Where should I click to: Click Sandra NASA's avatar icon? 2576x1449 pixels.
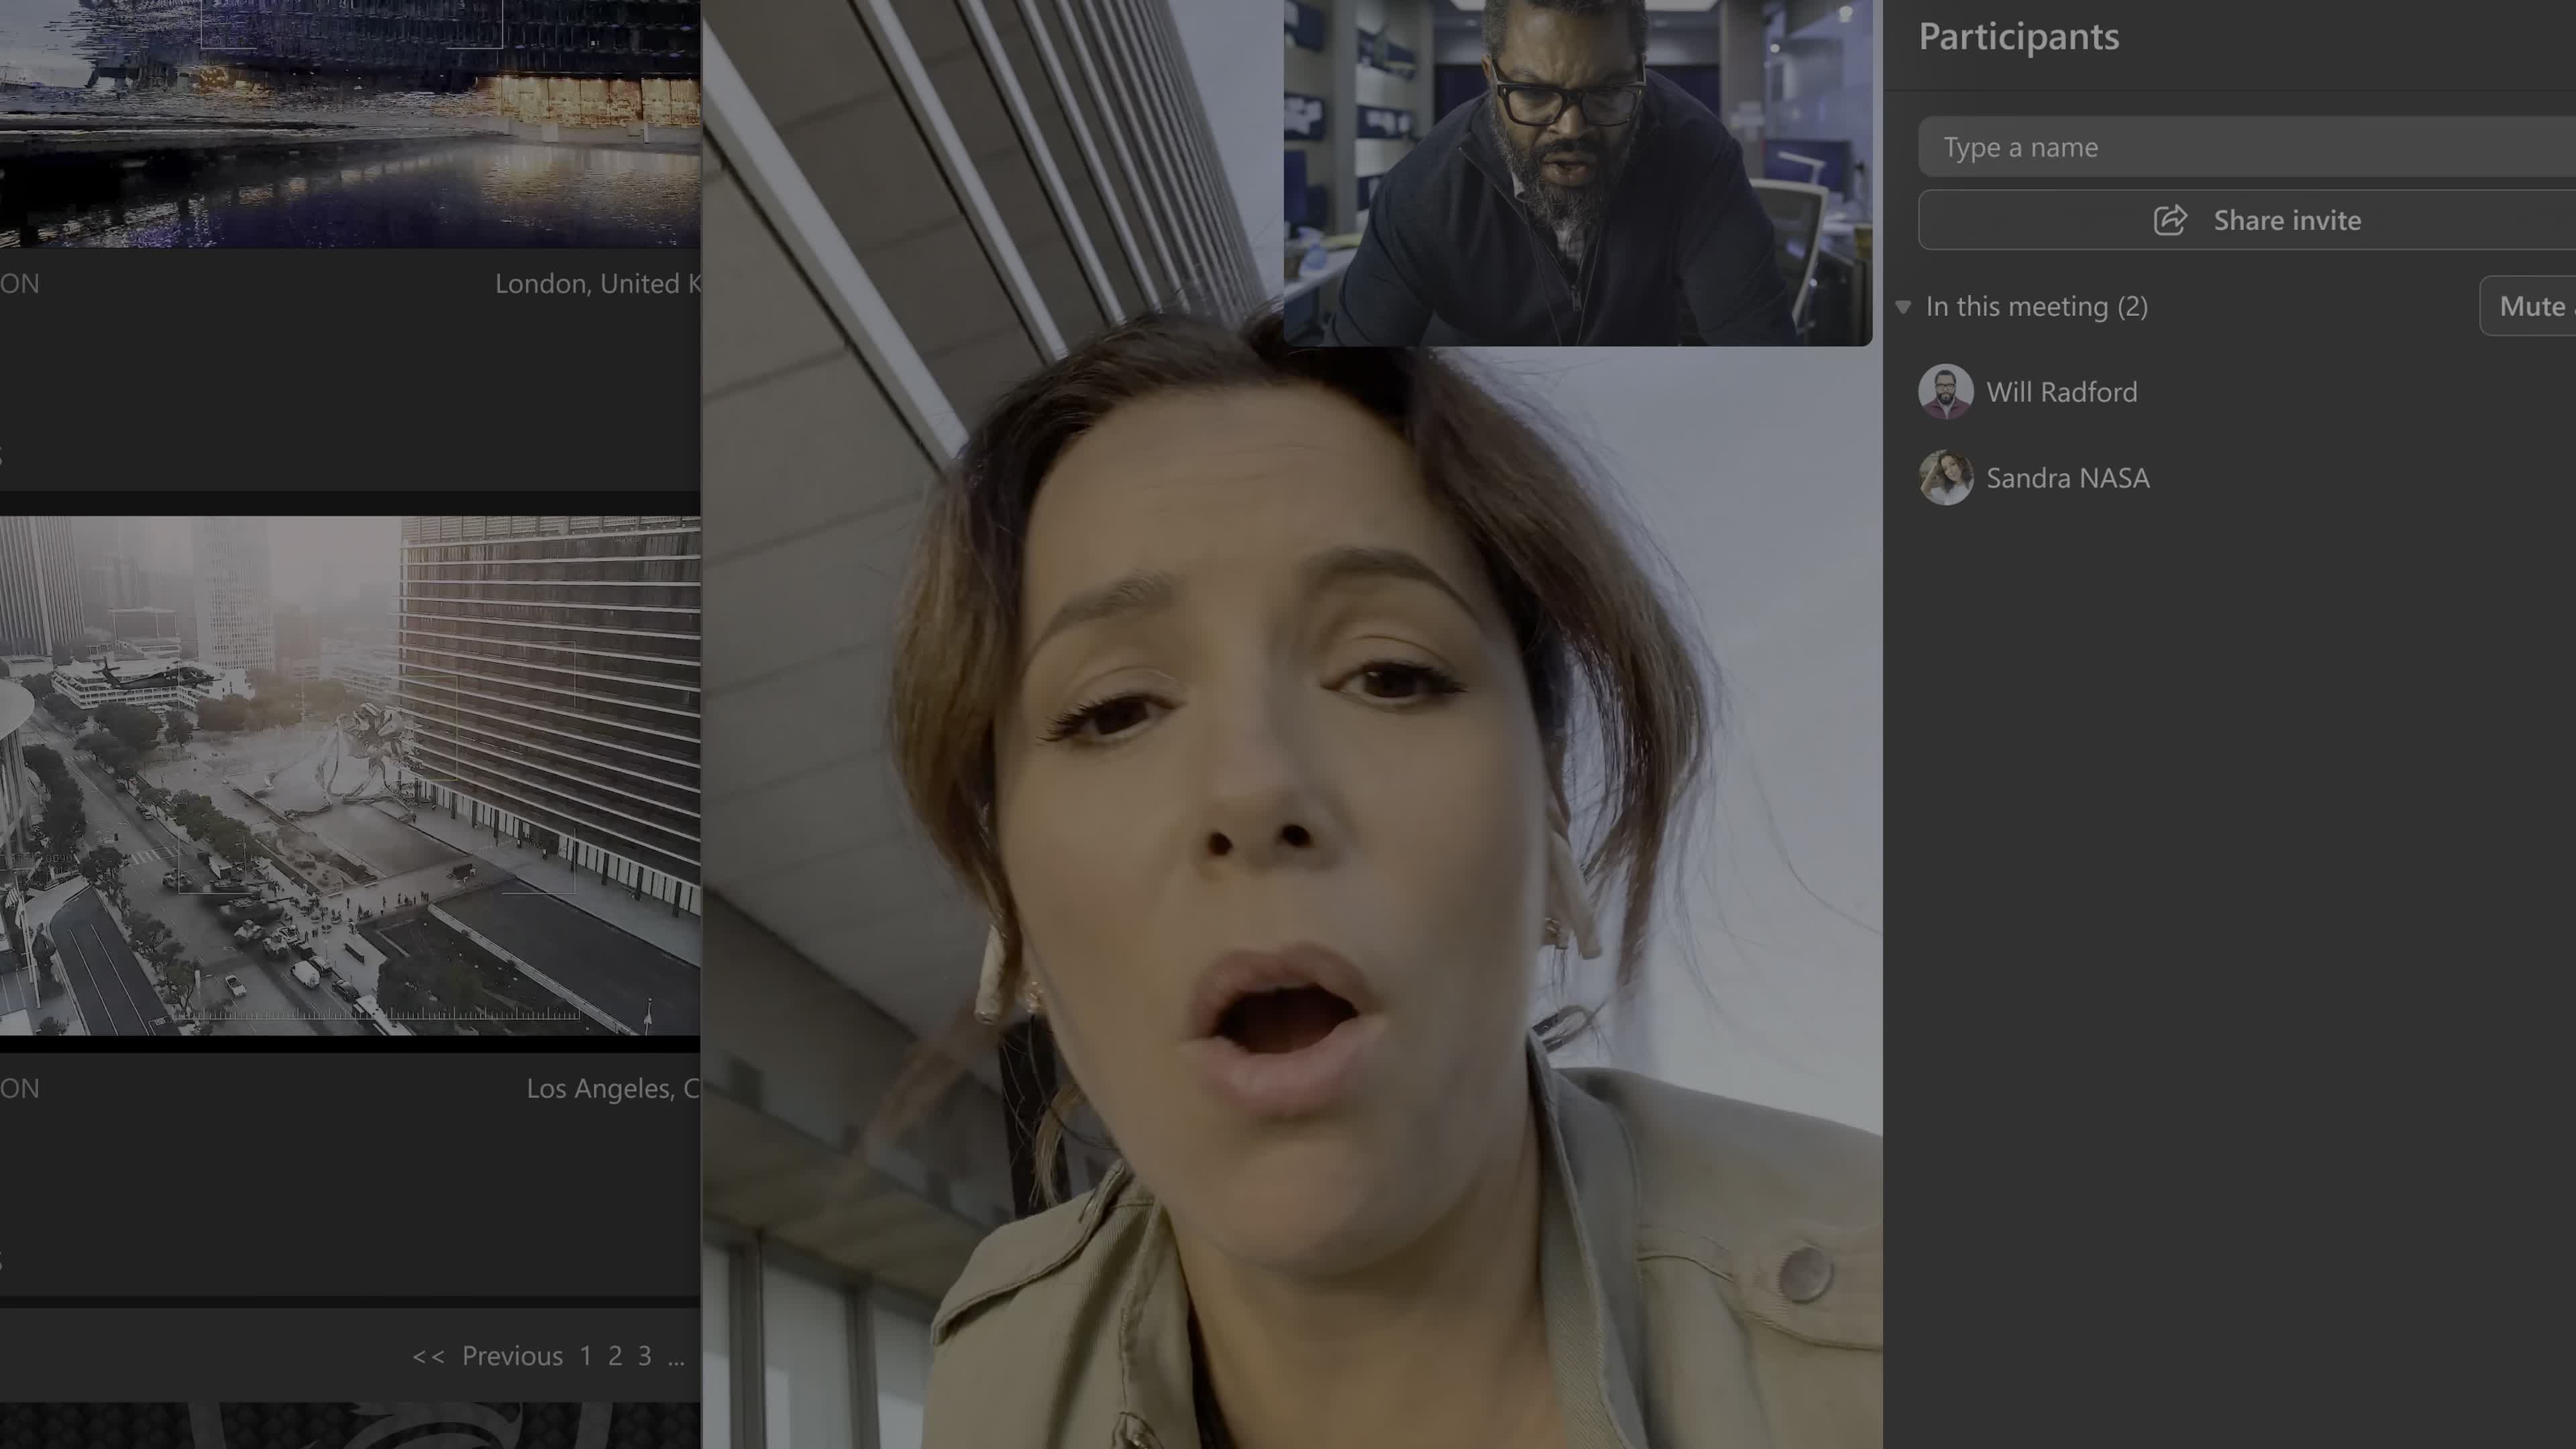point(1945,477)
